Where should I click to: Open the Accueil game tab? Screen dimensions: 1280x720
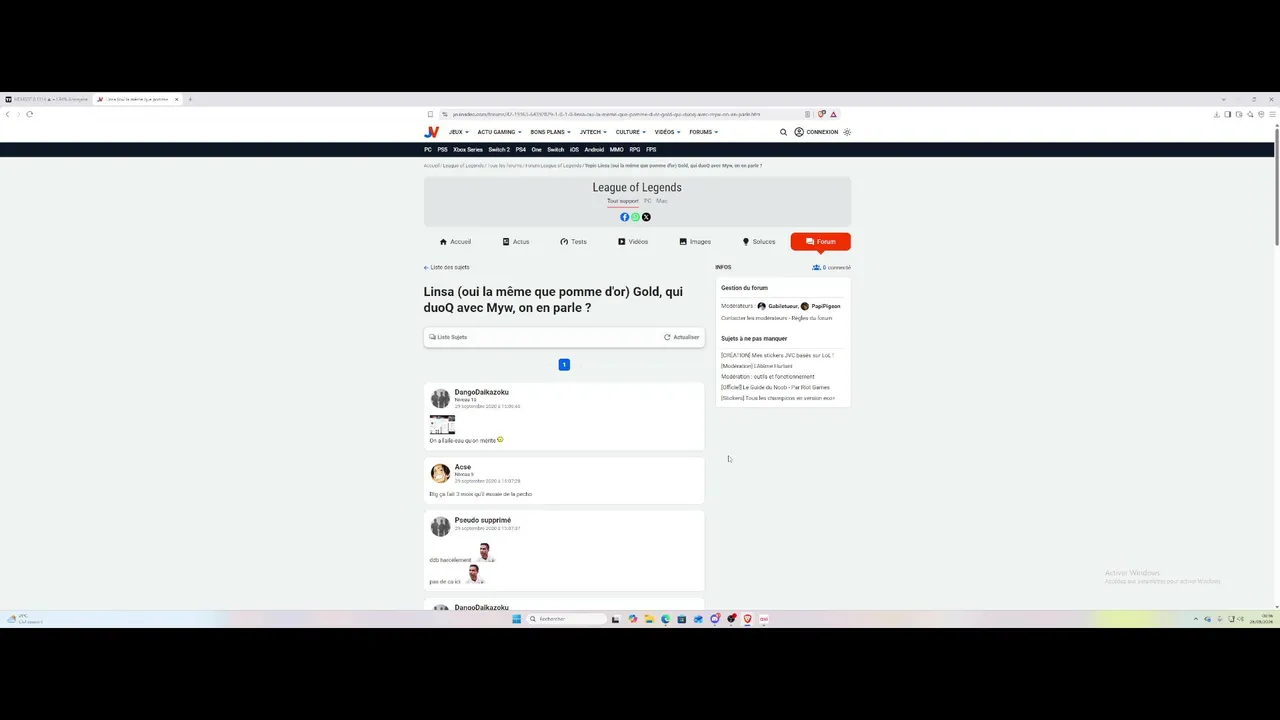[455, 242]
